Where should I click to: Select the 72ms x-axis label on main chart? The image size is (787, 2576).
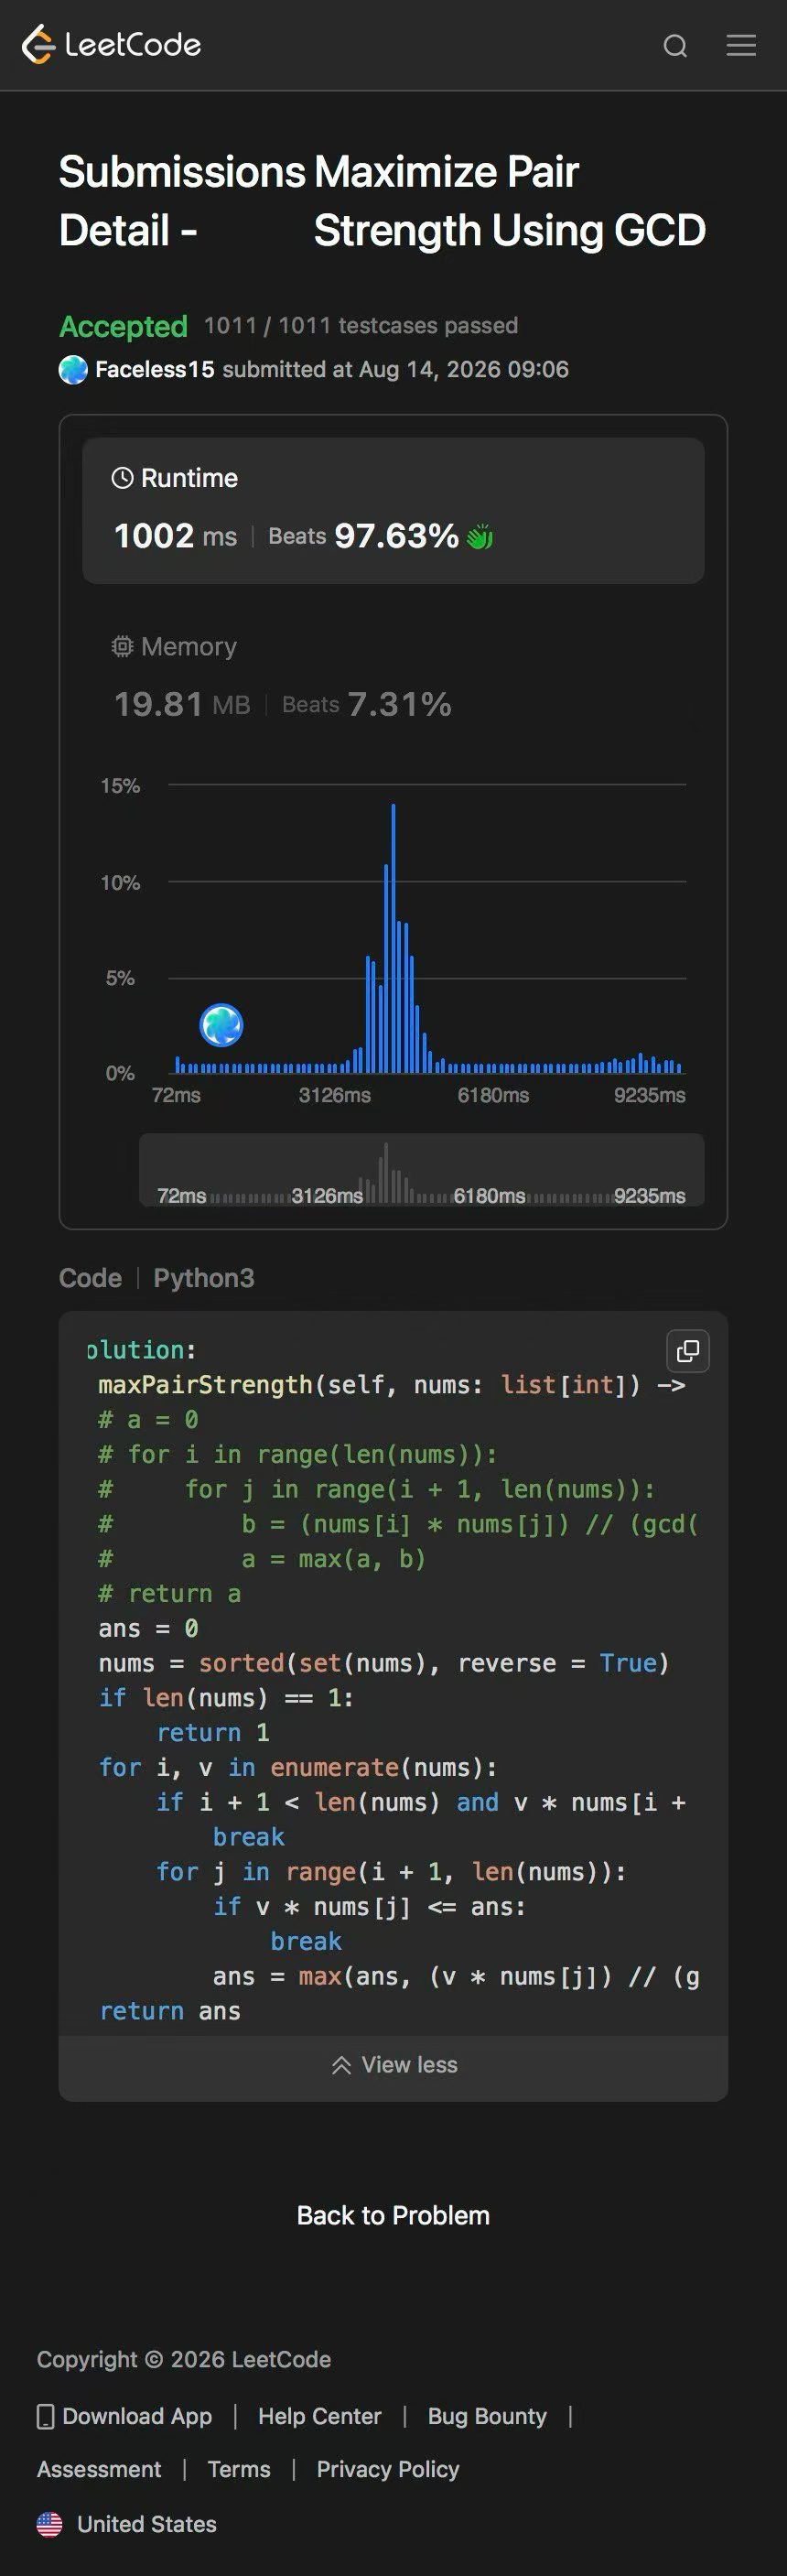[176, 1095]
